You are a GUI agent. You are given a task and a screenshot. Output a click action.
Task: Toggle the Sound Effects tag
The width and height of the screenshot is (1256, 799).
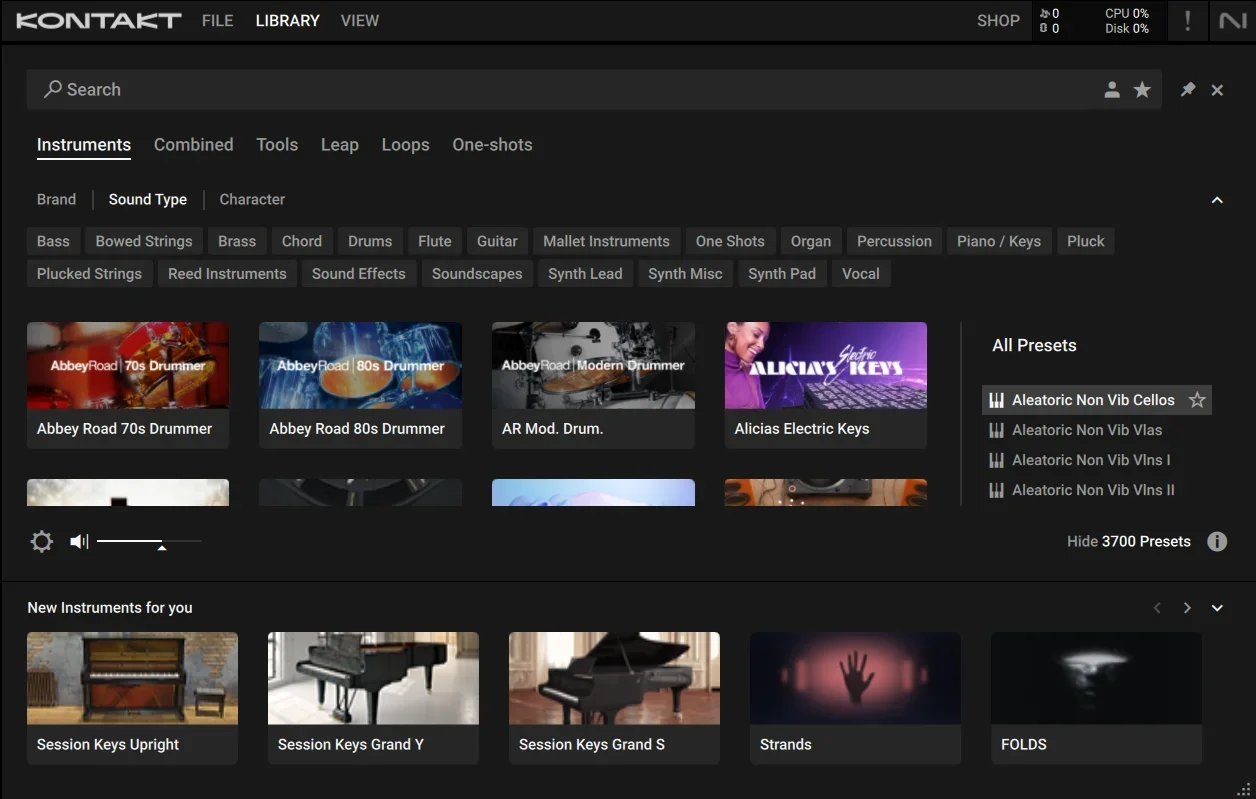359,274
